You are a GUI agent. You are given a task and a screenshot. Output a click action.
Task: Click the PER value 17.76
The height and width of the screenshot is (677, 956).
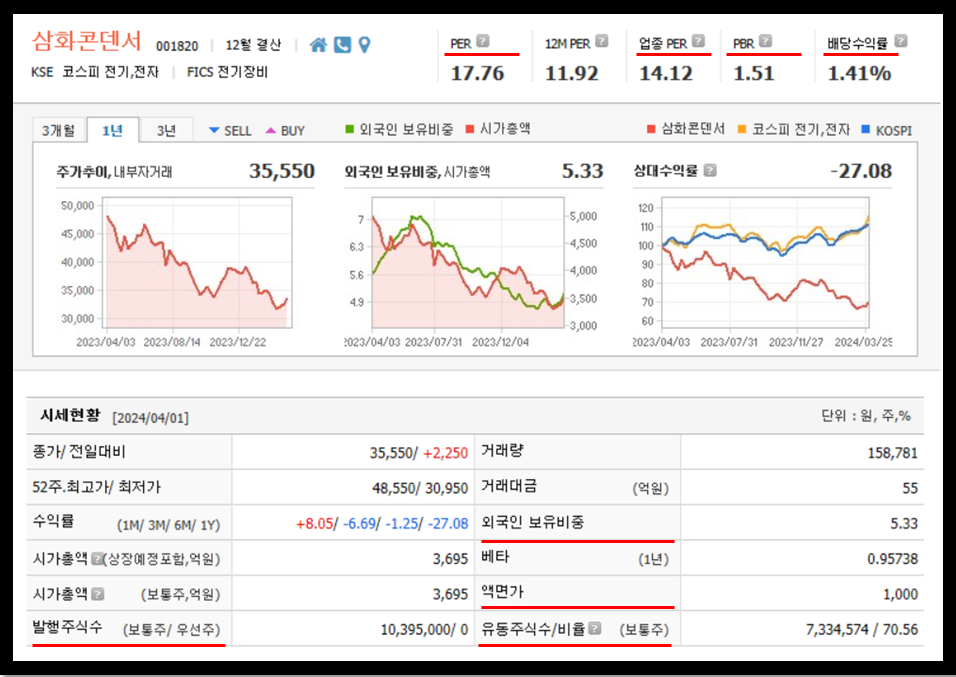point(477,73)
